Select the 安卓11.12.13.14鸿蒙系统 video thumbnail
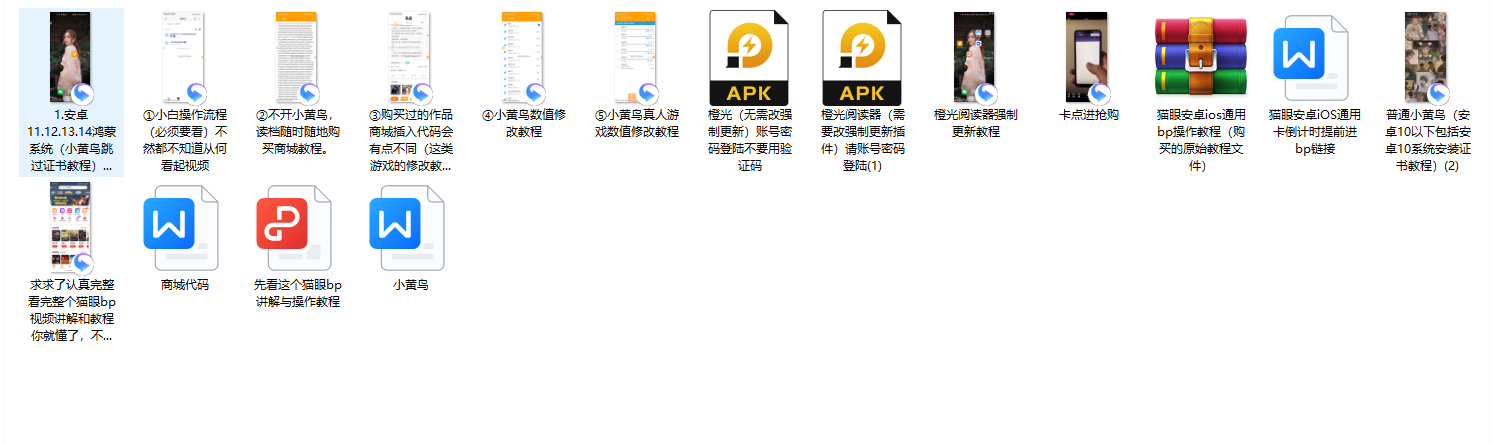This screenshot has height=444, width=1501. point(71,57)
